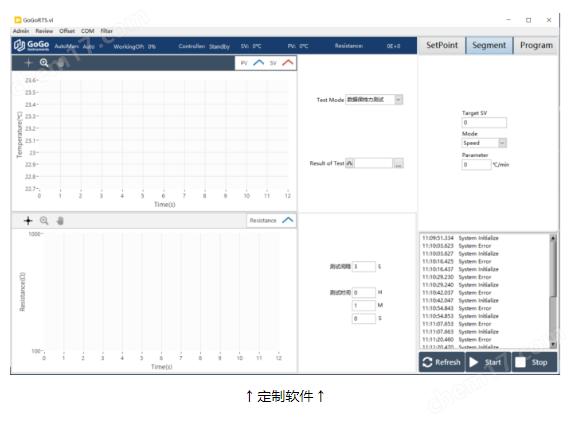Click the log list scrollbar down arrow
The width and height of the screenshot is (577, 424).
553,345
